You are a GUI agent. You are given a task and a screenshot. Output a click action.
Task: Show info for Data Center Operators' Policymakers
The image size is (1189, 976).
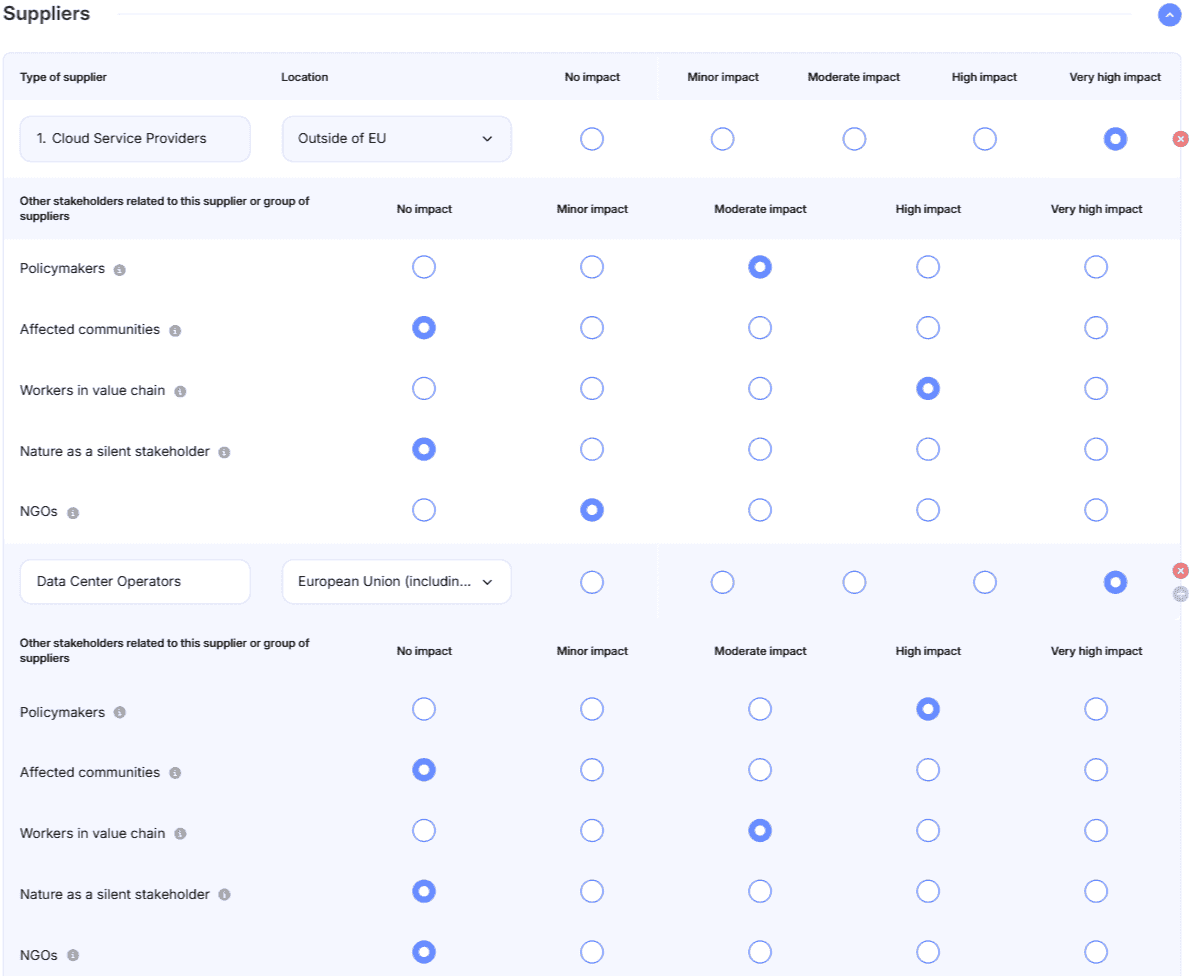click(120, 713)
